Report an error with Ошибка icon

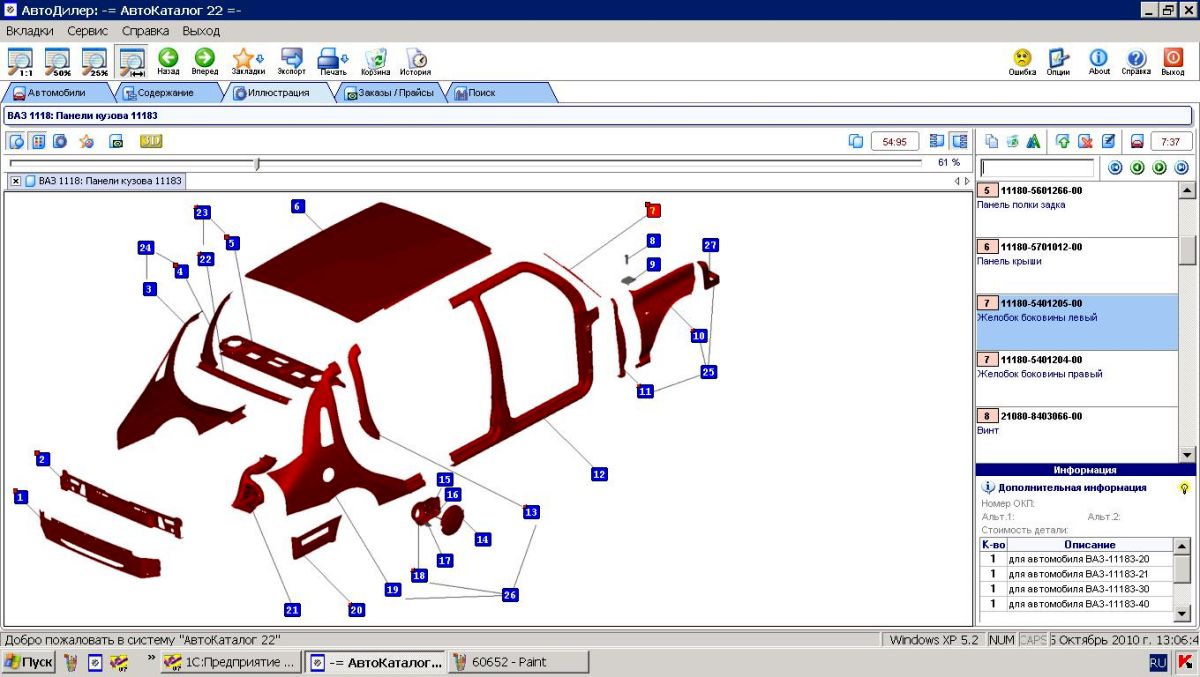(x=1022, y=61)
